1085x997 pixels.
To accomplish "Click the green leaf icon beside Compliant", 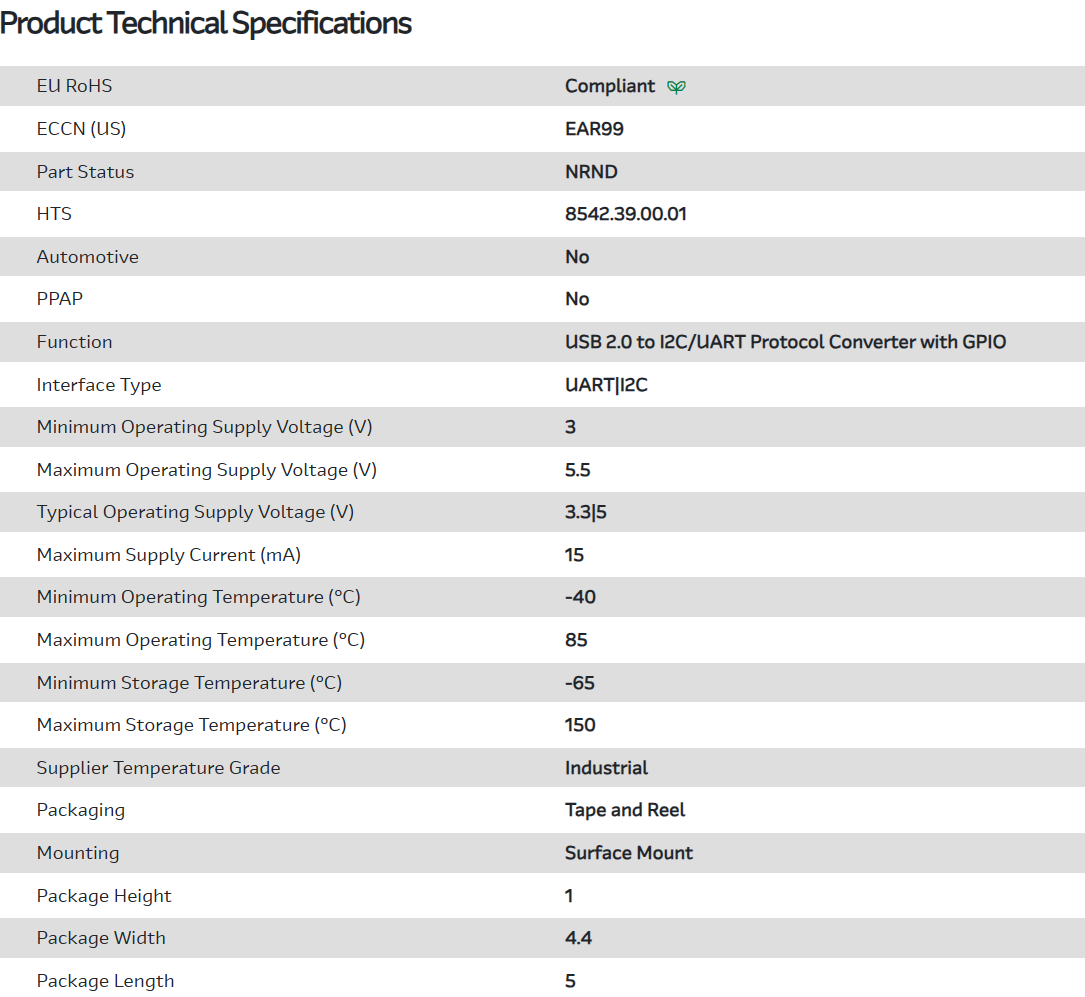I will pyautogui.click(x=677, y=87).
